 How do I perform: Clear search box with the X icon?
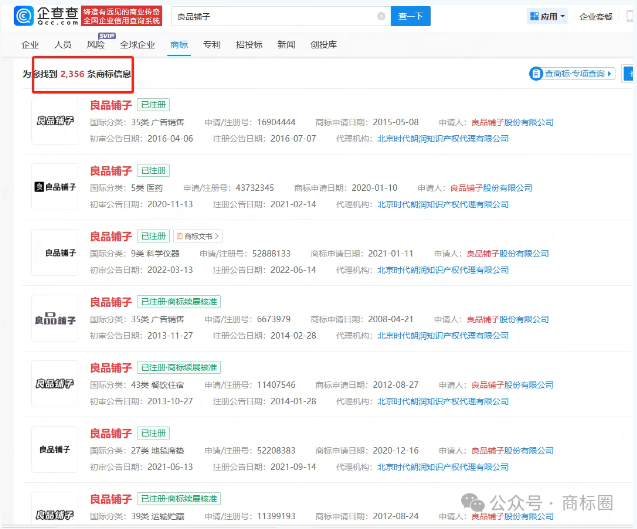tap(380, 16)
